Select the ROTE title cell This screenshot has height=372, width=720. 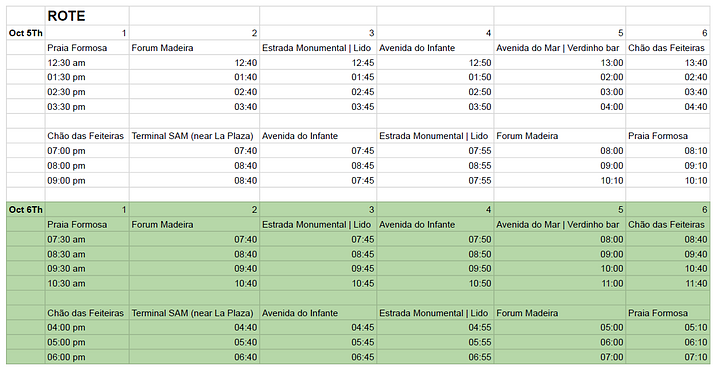pyautogui.click(x=87, y=16)
